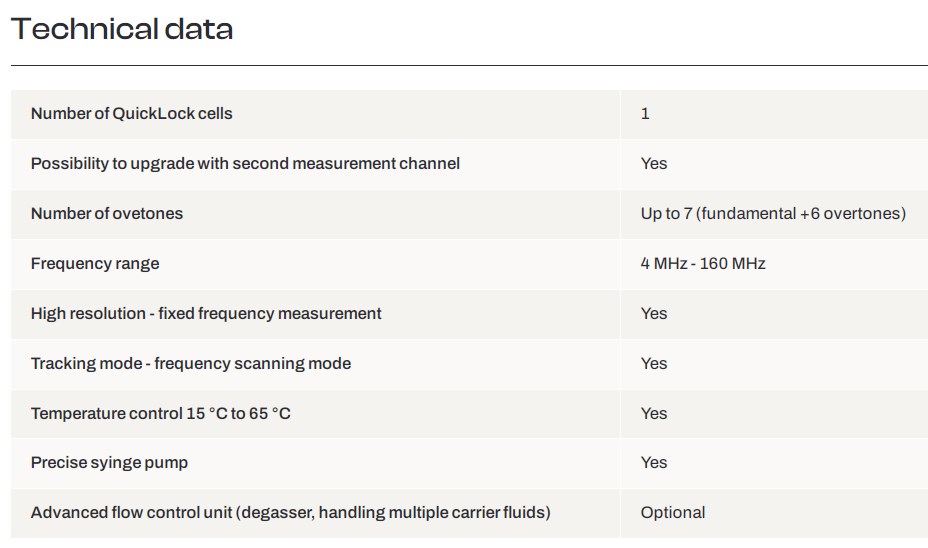Select High resolution fixed frequency measurement label
Image resolution: width=928 pixels, height=548 pixels.
coord(206,313)
